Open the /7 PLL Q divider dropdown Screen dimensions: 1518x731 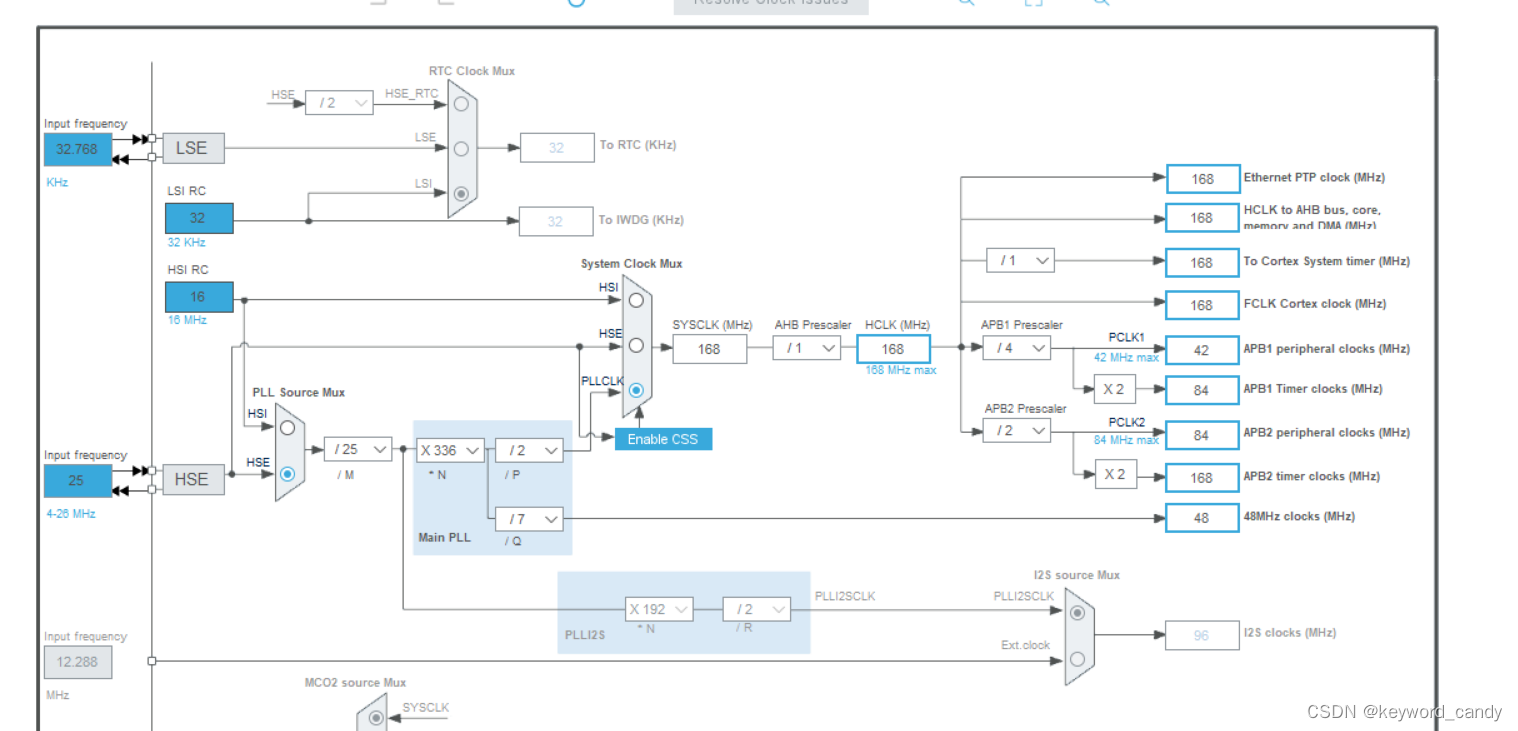(529, 519)
